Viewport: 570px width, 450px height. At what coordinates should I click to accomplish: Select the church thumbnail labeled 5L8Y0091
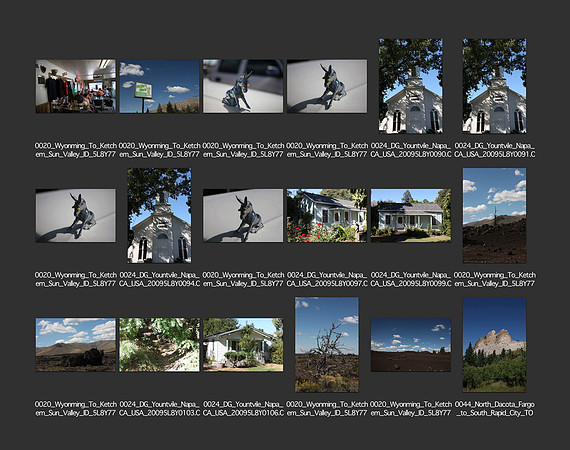pos(494,86)
